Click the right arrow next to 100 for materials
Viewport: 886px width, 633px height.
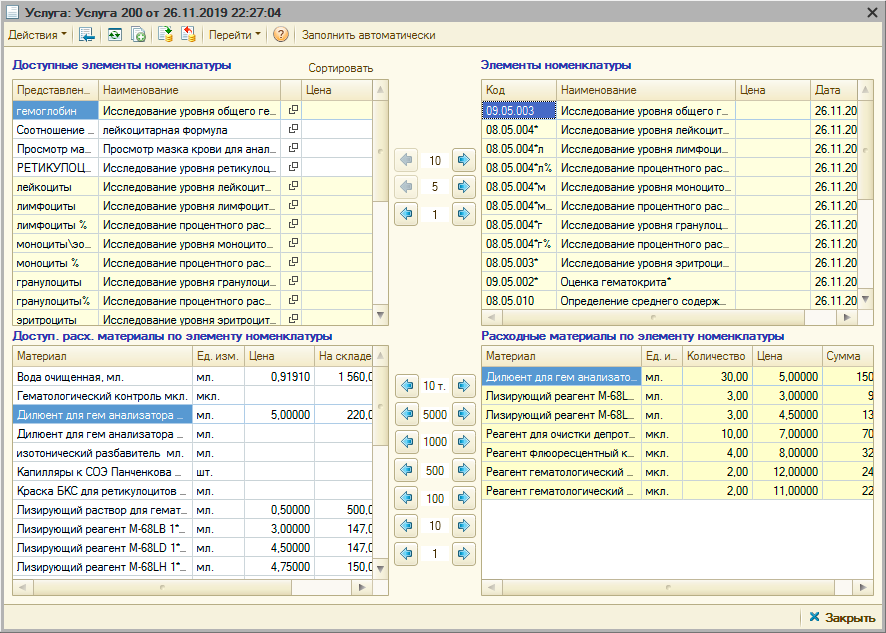tap(462, 498)
